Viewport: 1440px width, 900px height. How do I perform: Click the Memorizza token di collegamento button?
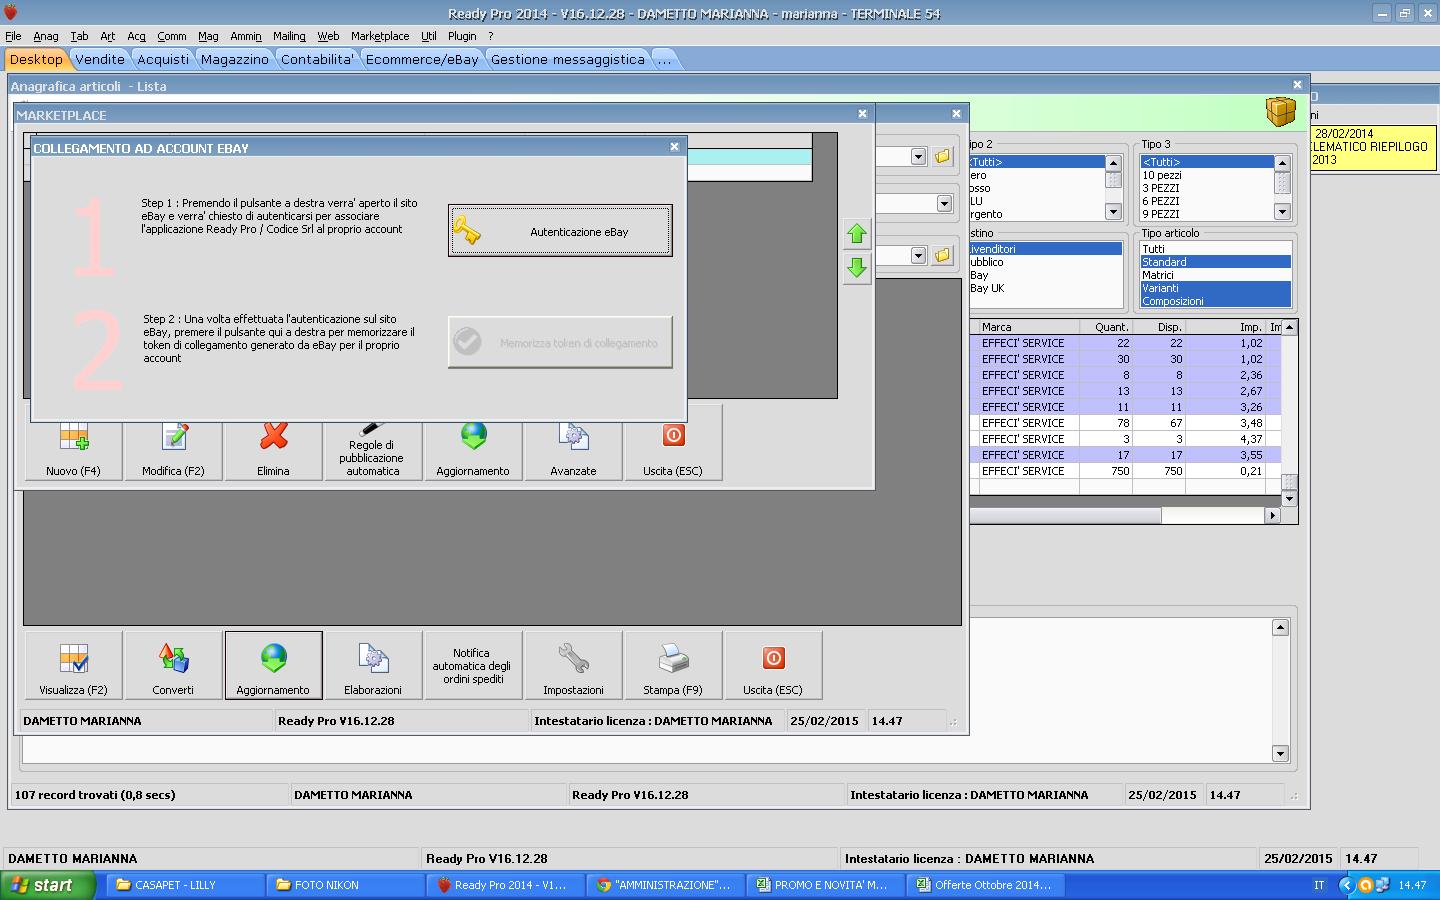pos(560,342)
